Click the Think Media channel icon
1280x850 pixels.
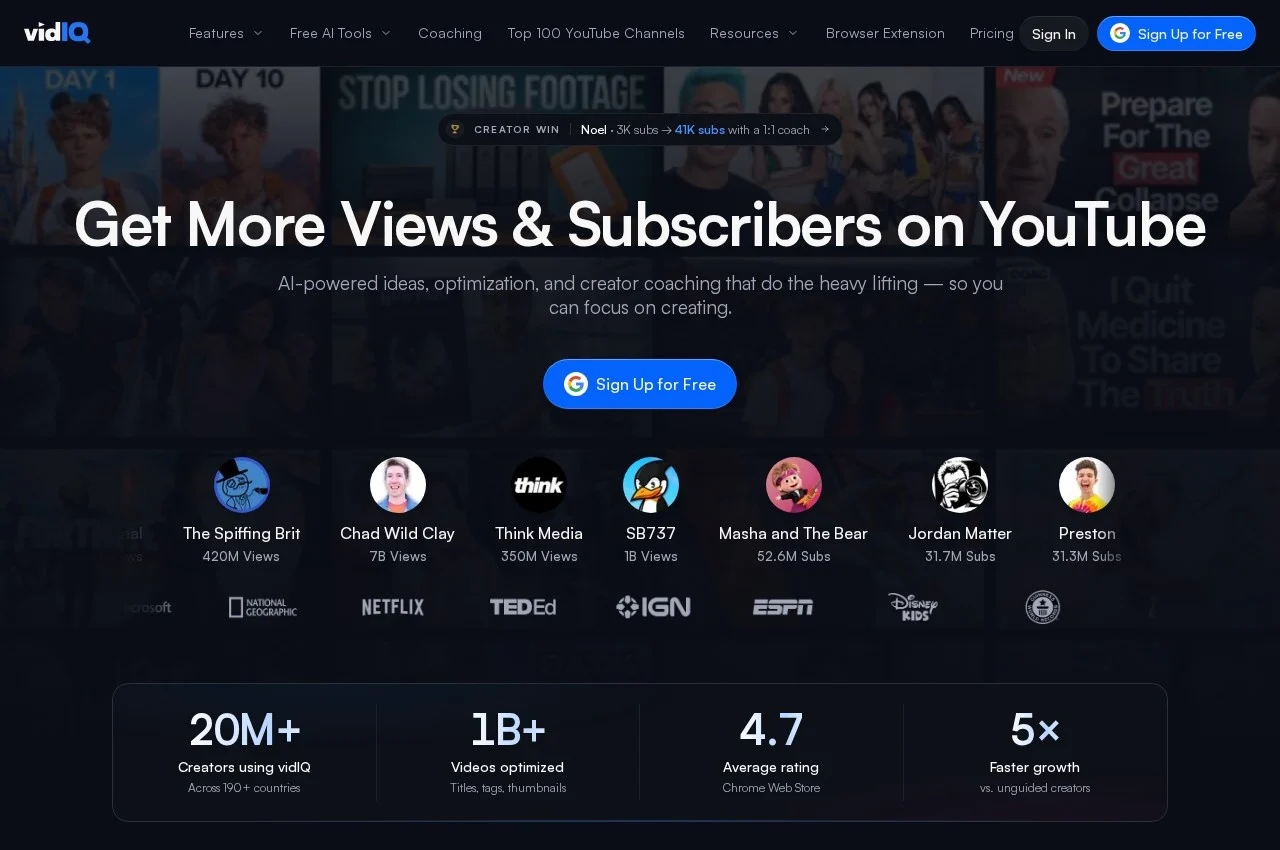[539, 485]
